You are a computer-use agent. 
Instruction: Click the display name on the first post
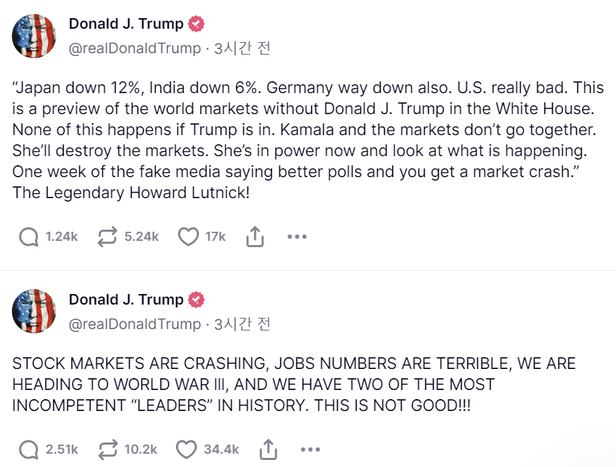(125, 23)
